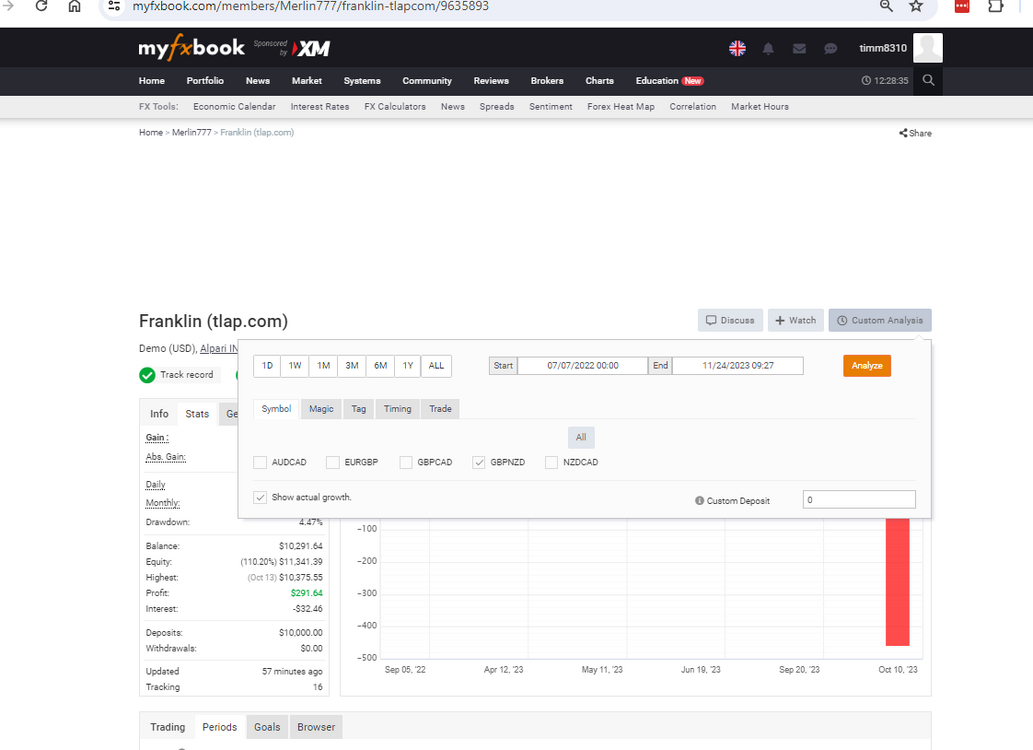The width and height of the screenshot is (1033, 750).
Task: Select the 1Y time range
Action: [408, 366]
